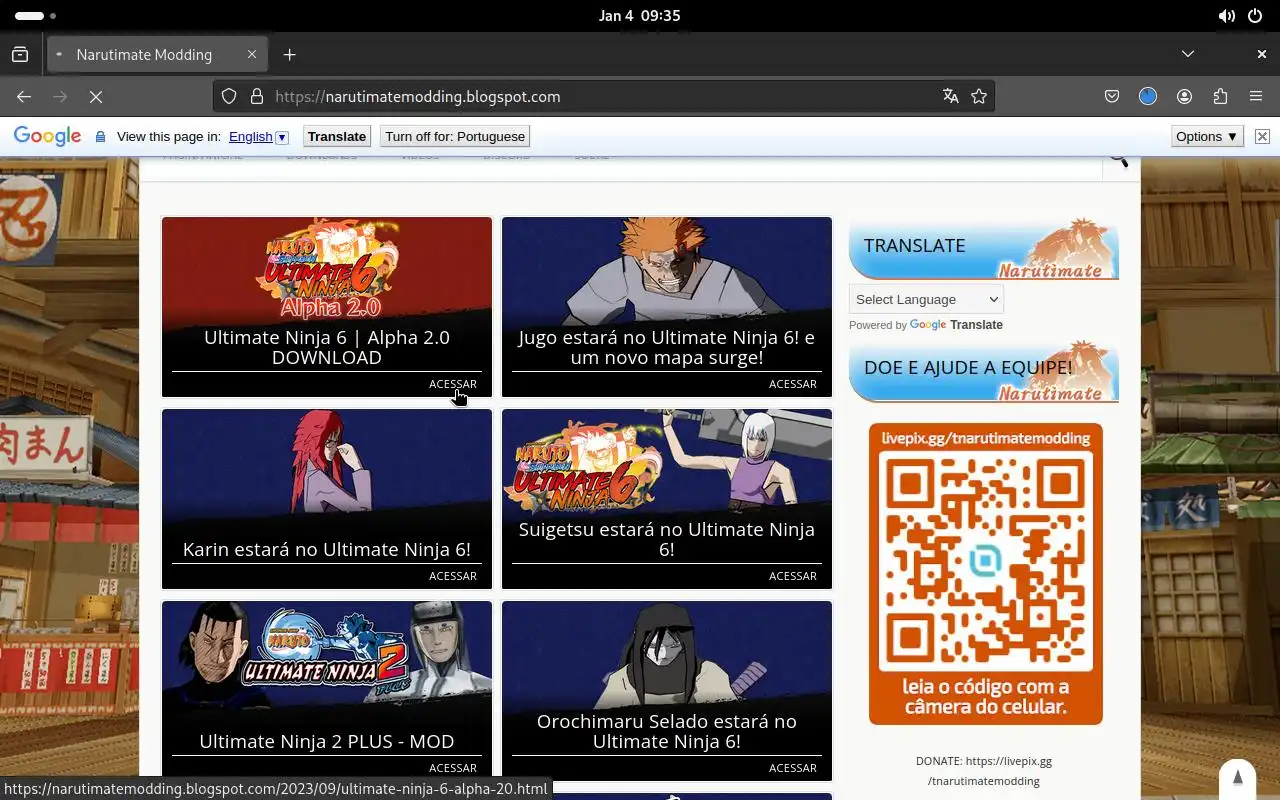
Task: Close the Google translate bar
Action: [1262, 136]
